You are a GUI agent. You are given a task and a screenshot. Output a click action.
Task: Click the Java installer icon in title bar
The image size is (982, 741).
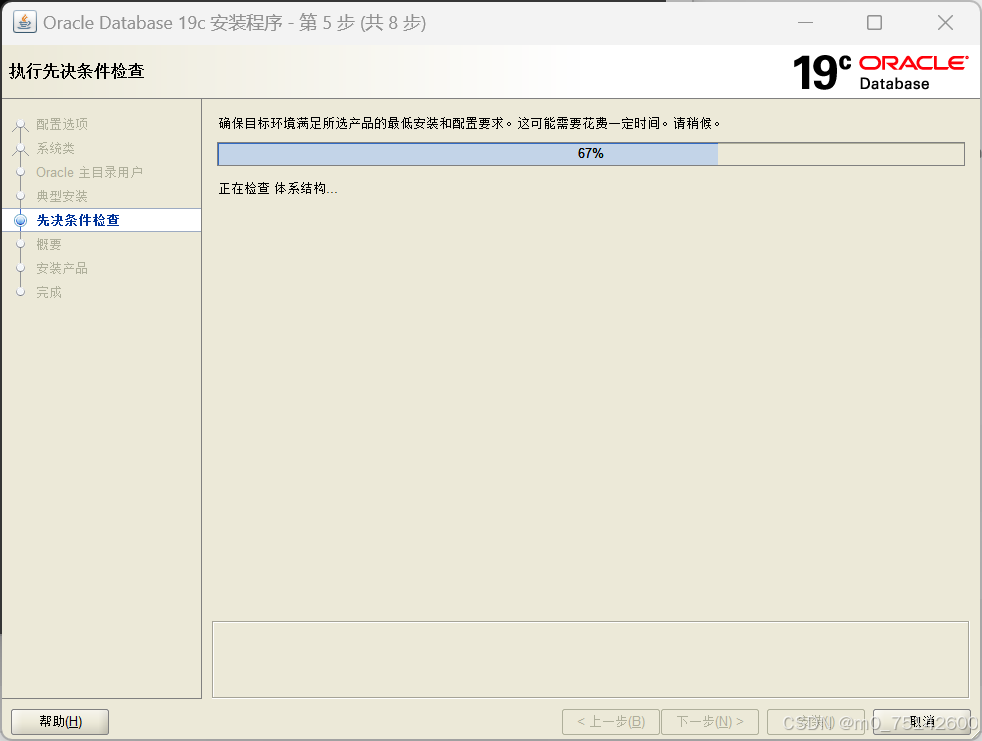(x=24, y=22)
